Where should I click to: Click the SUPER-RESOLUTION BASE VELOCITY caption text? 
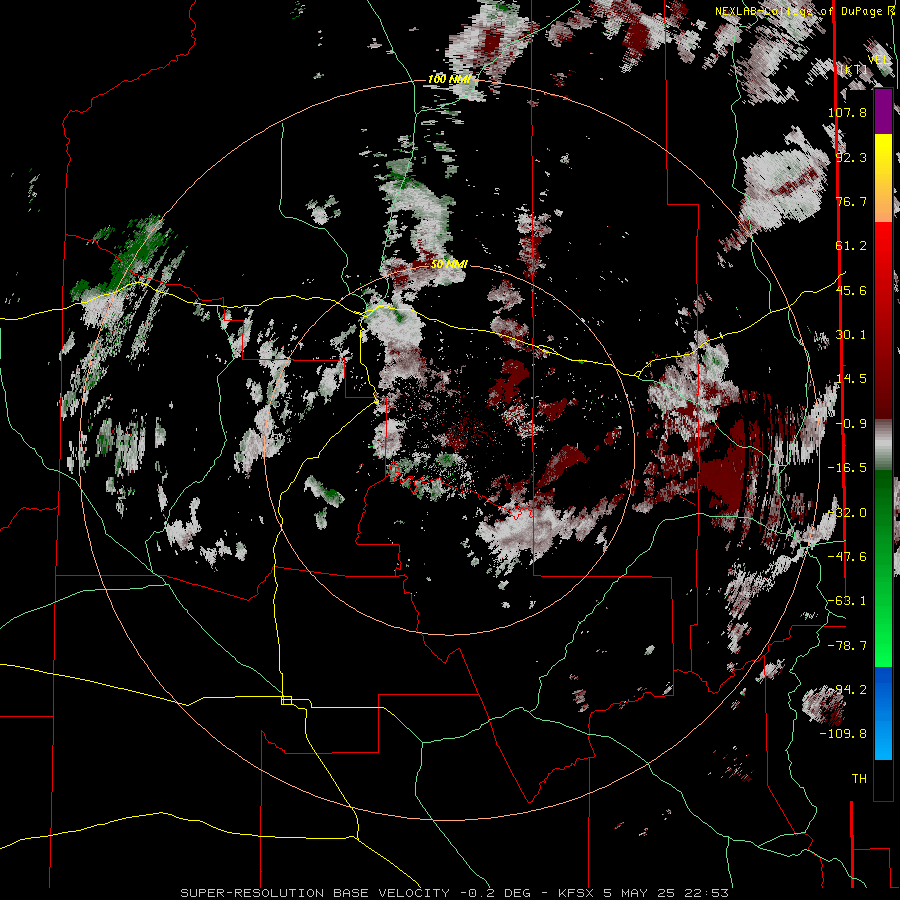pyautogui.click(x=315, y=893)
